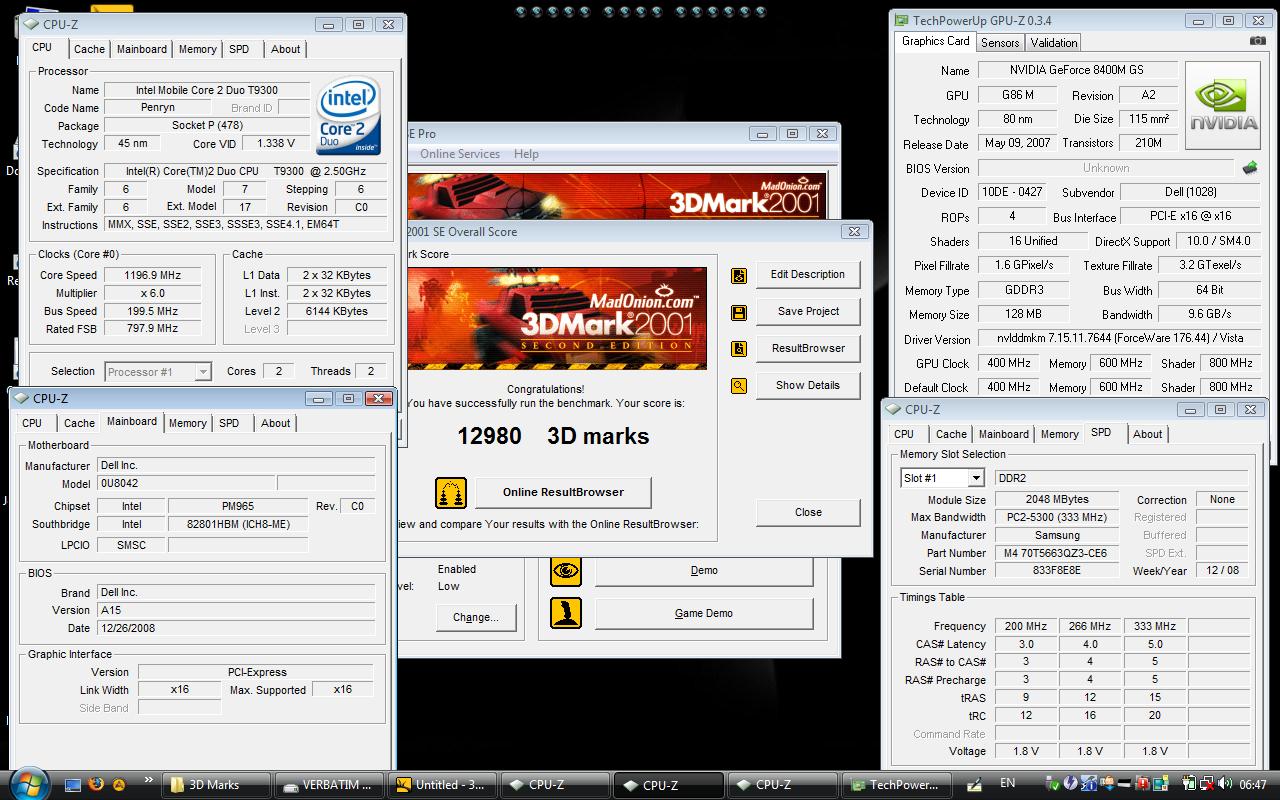Click the ResultBrowser button
Viewport: 1280px width, 800px height.
808,349
